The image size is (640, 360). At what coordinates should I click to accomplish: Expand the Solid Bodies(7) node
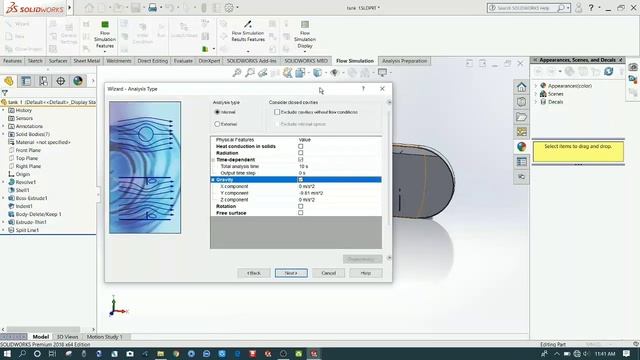tap(3, 134)
